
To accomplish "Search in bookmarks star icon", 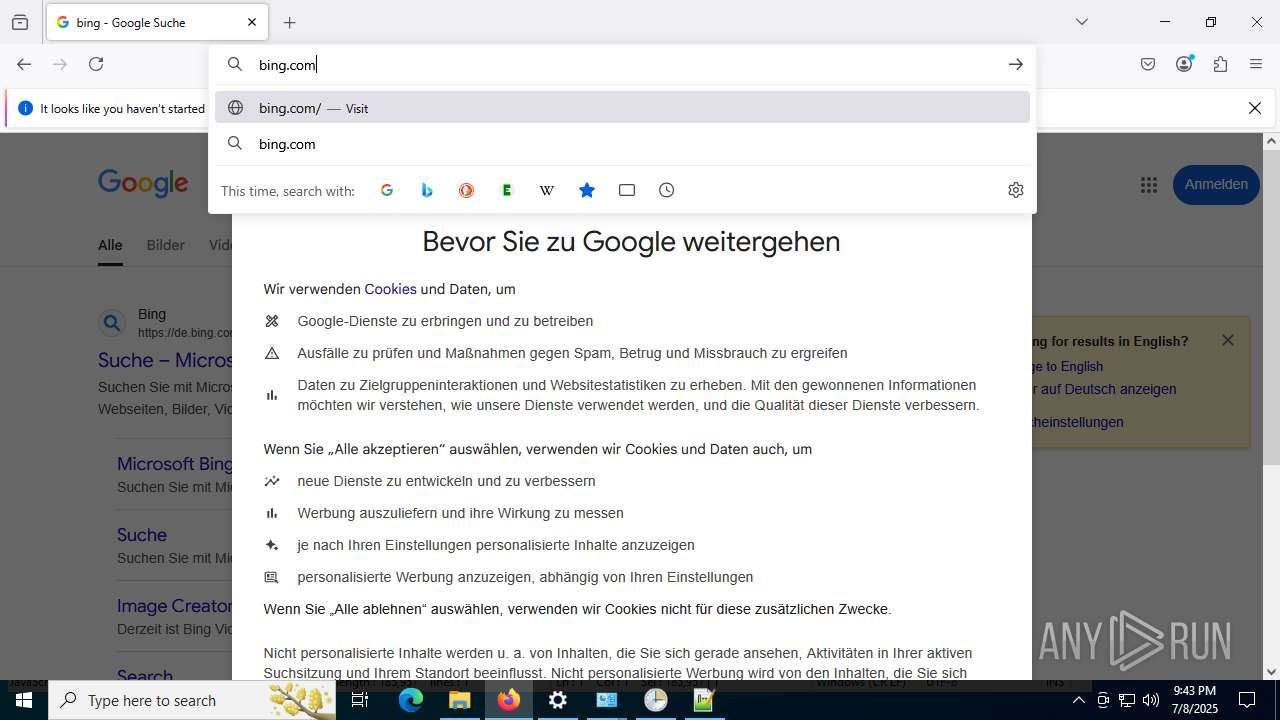I will tap(587, 190).
